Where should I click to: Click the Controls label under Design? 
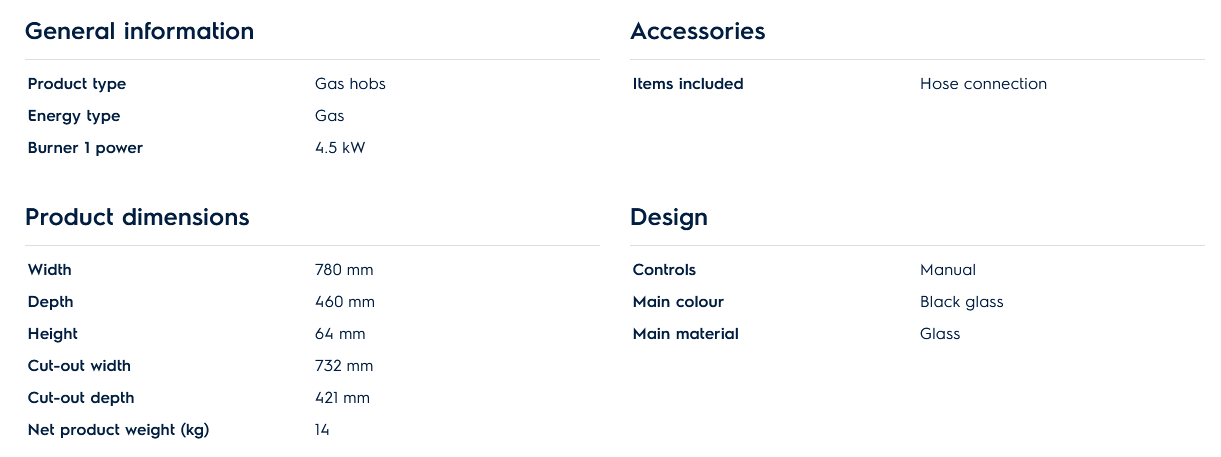point(664,270)
